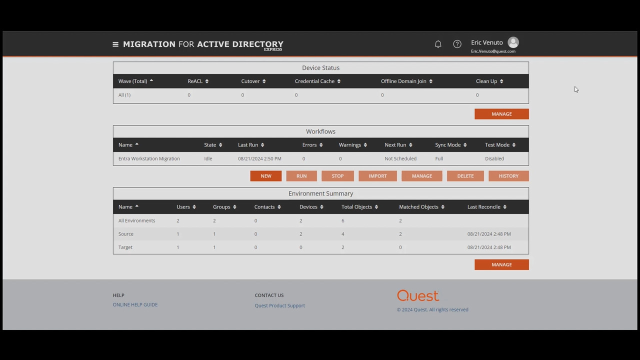
Task: Click the 08/21/2024 2:50 PM last run
Action: coord(260,158)
